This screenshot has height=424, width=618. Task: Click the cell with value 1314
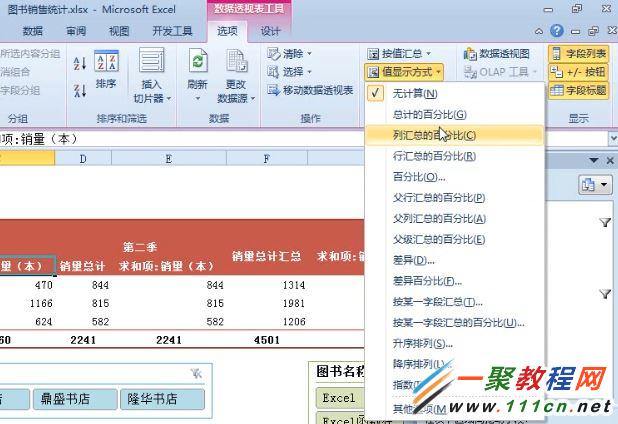(267, 285)
